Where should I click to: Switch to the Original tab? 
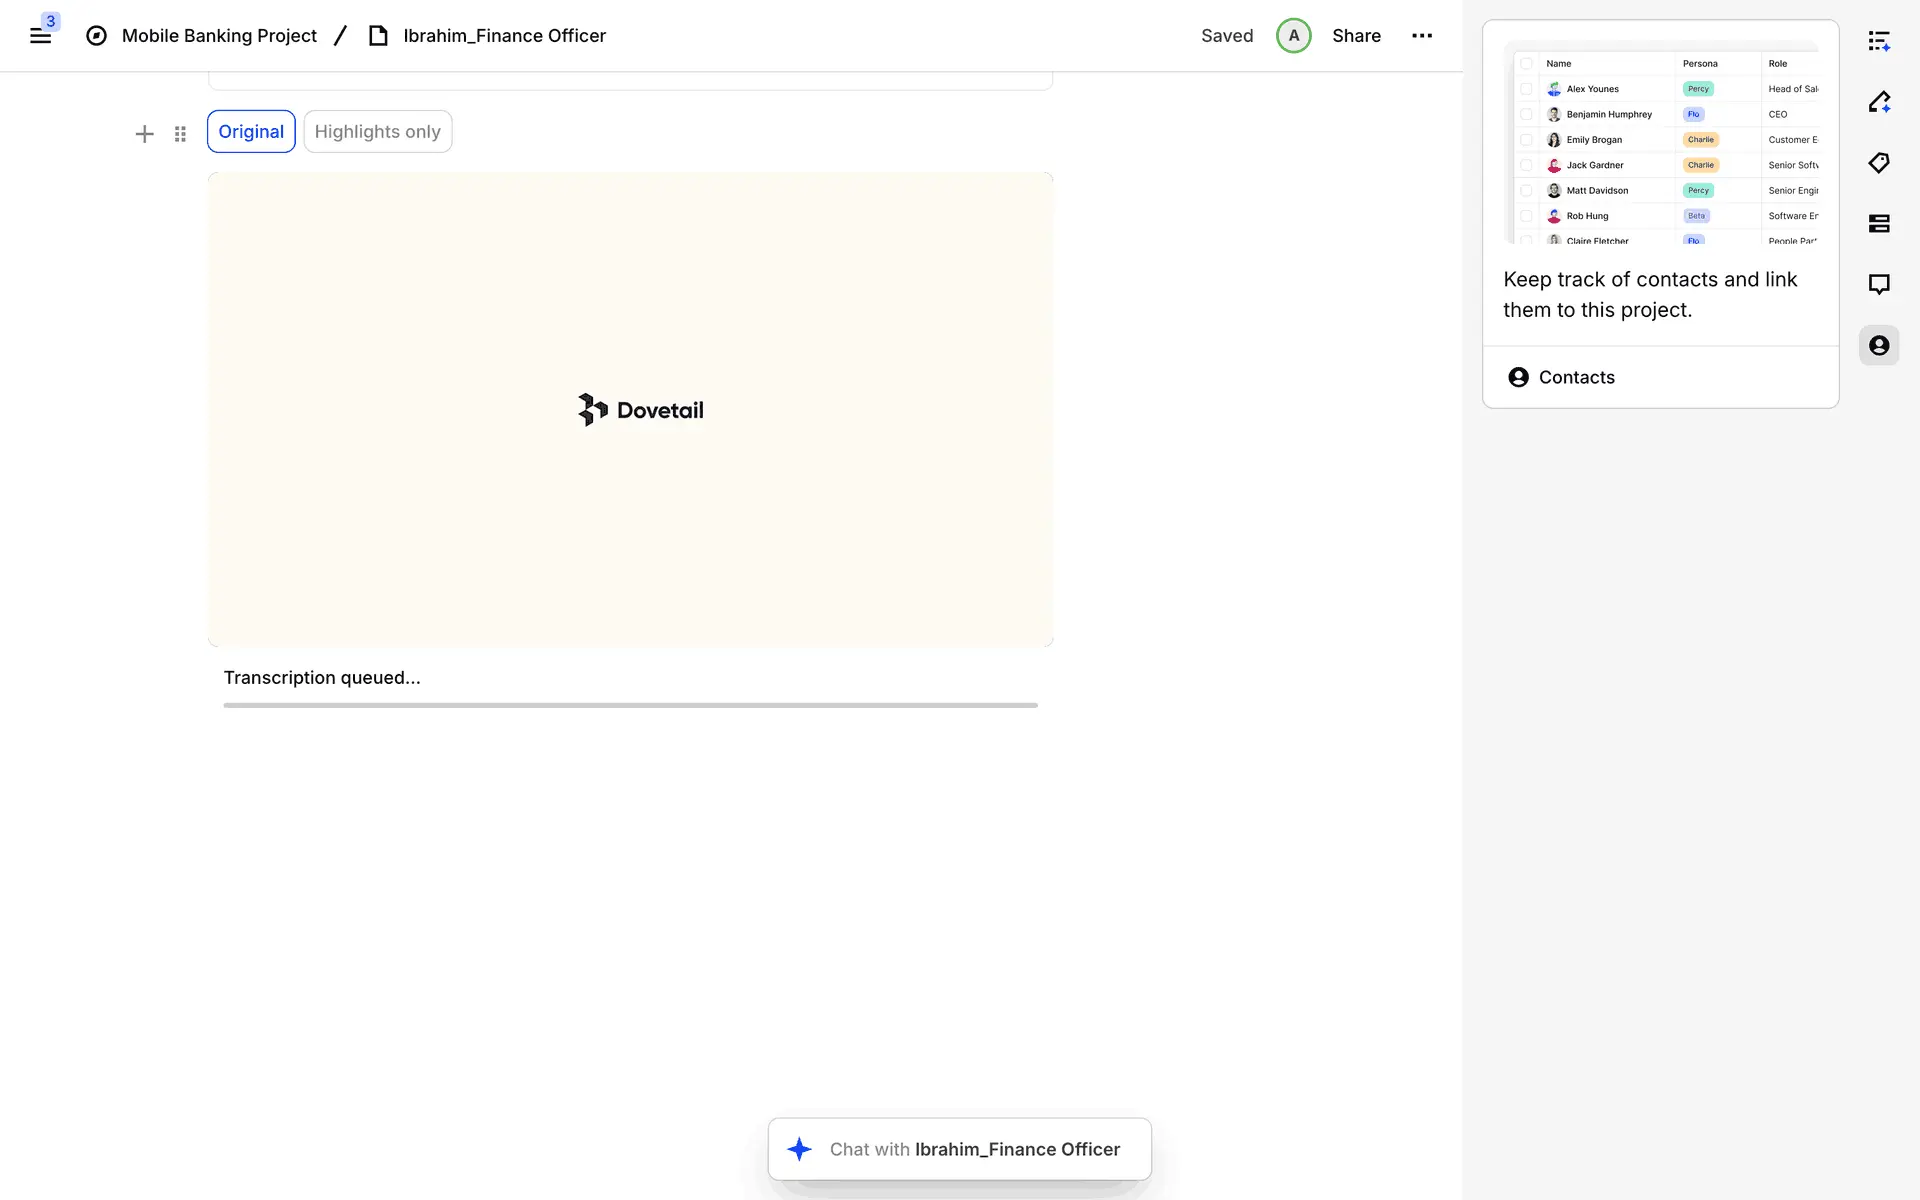[251, 132]
